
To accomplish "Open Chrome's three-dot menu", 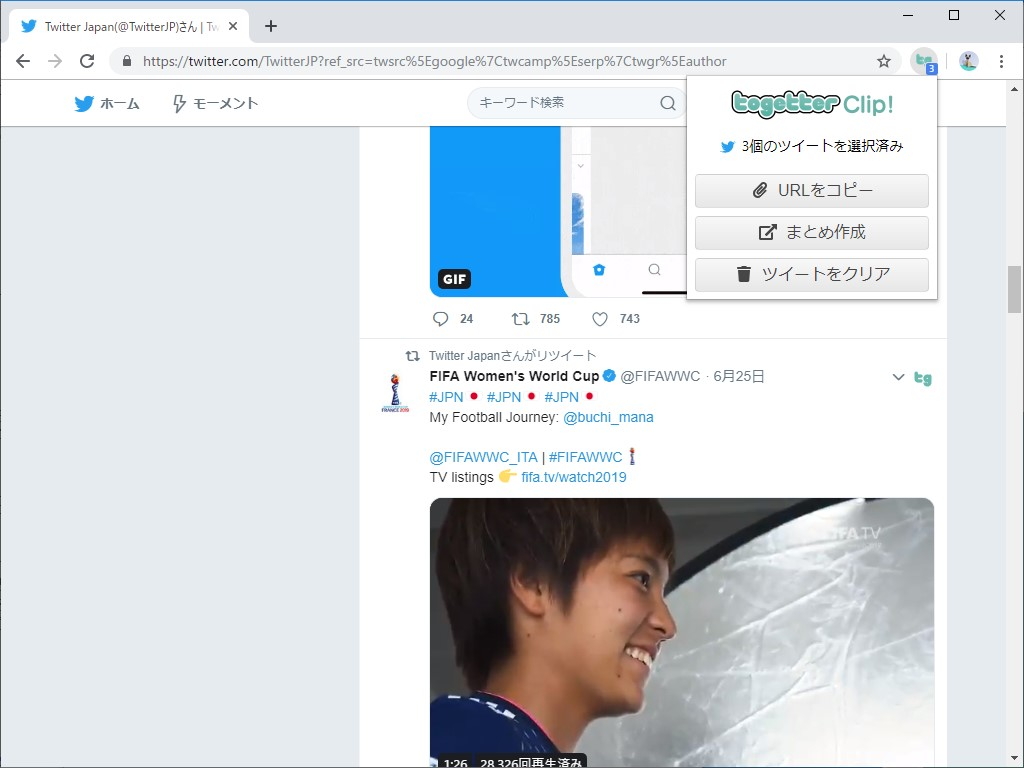I will [x=1003, y=61].
